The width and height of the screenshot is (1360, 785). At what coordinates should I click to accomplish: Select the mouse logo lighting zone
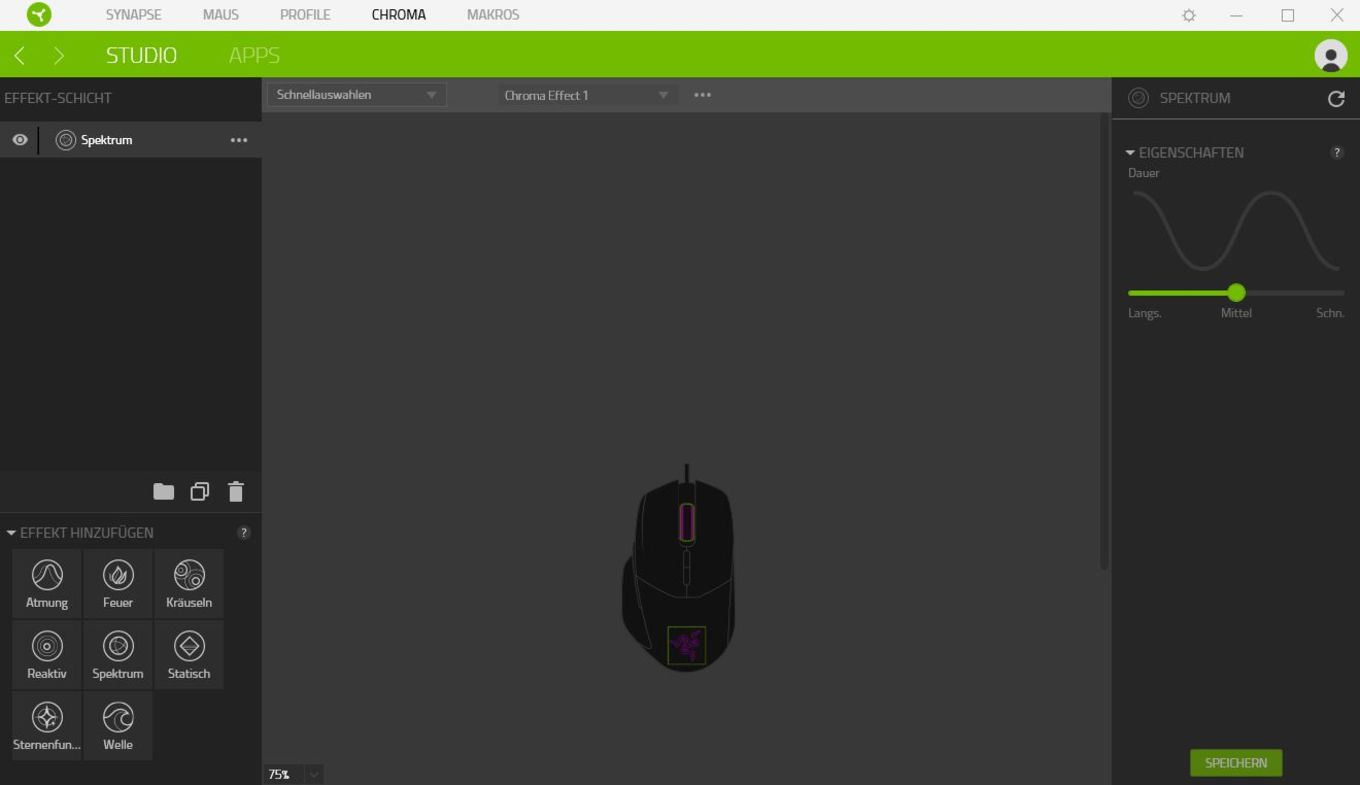pos(686,645)
